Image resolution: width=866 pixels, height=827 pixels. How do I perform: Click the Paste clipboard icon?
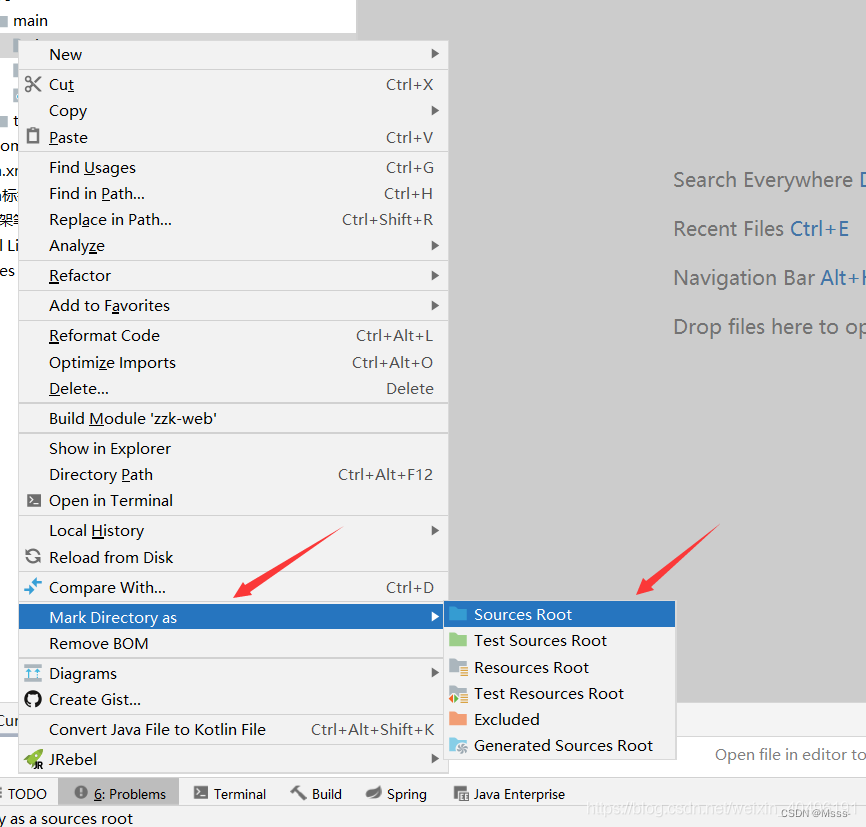[x=33, y=136]
